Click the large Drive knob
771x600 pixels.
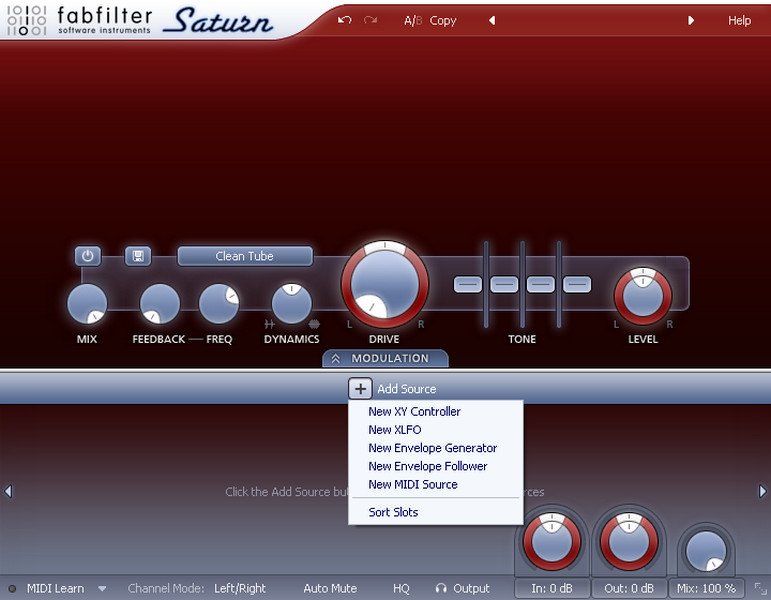[385, 285]
